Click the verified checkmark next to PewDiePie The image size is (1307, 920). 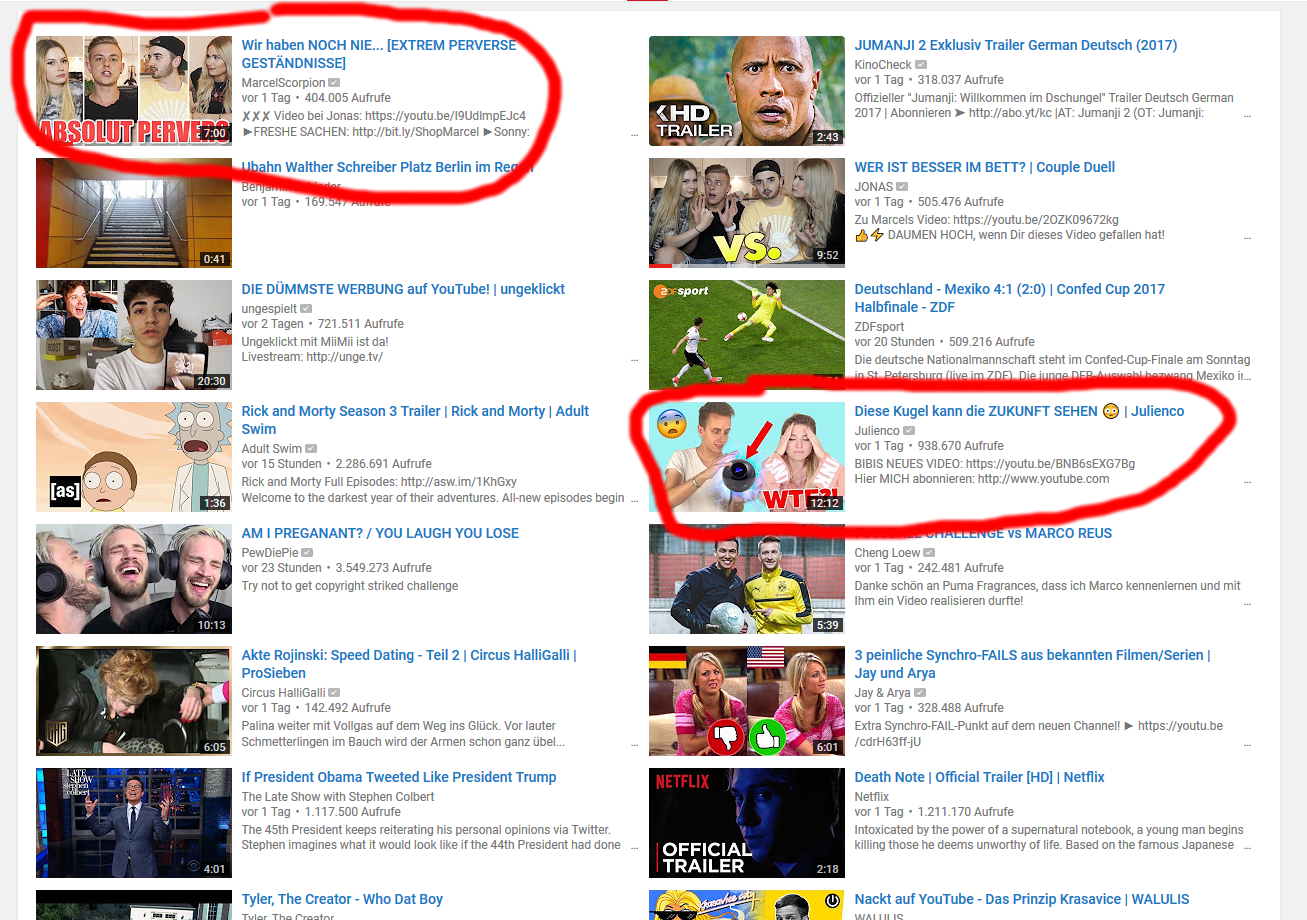308,553
